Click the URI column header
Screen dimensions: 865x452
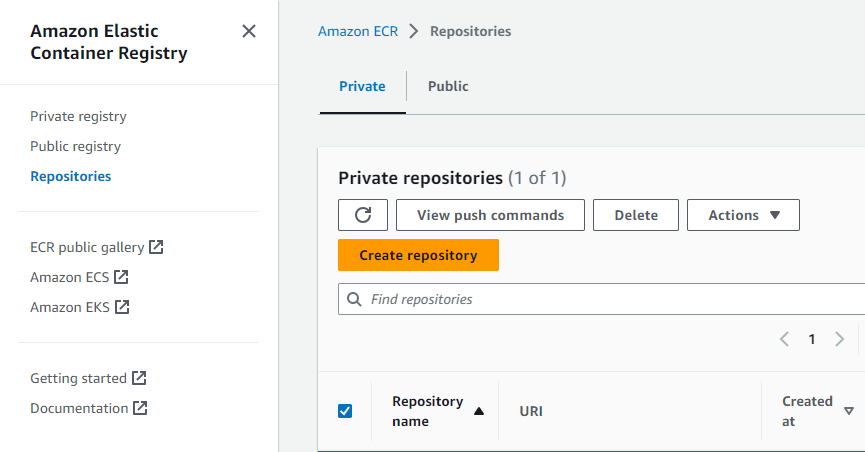coord(531,411)
